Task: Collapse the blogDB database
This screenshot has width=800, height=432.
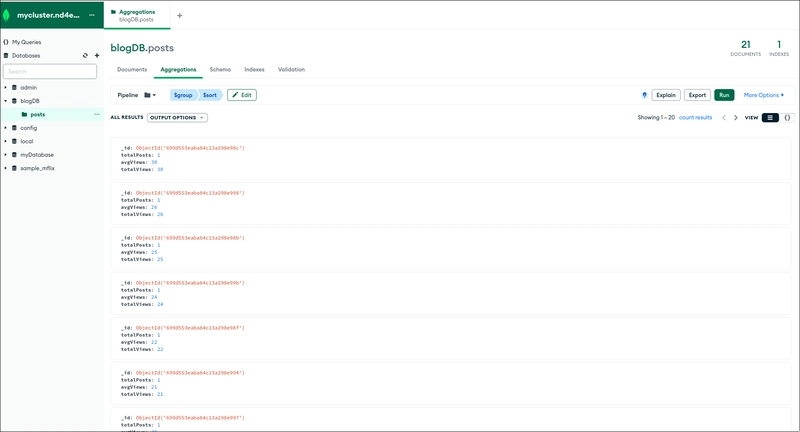Action: pyautogui.click(x=5, y=101)
